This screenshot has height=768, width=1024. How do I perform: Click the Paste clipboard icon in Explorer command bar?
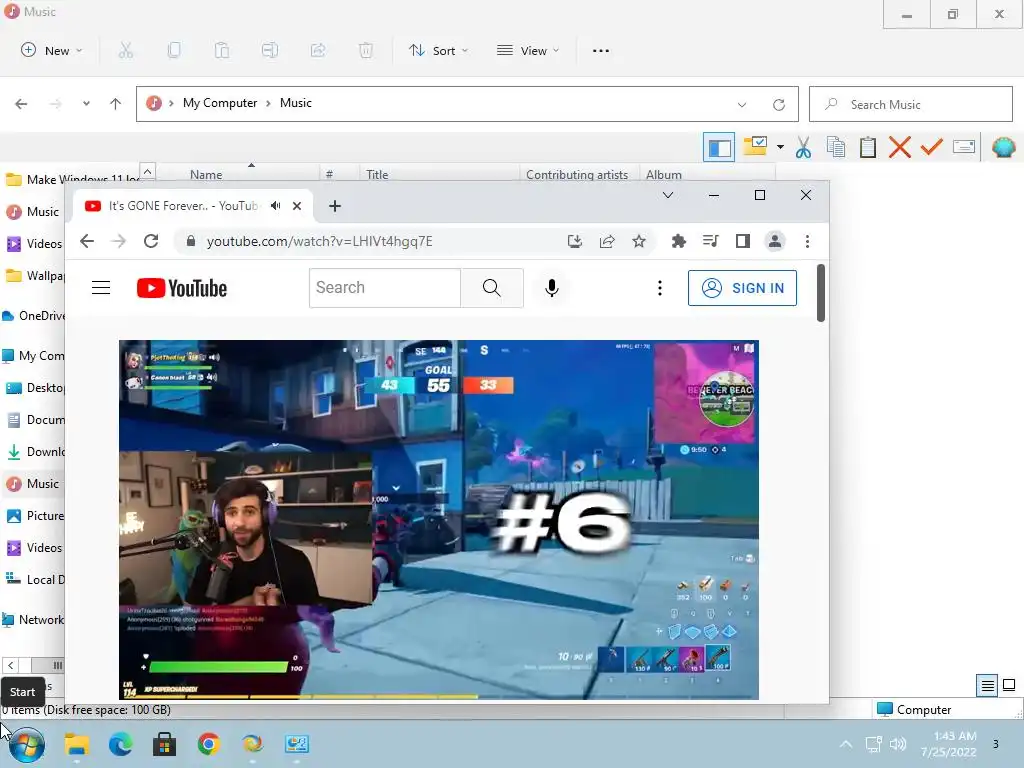(x=222, y=50)
